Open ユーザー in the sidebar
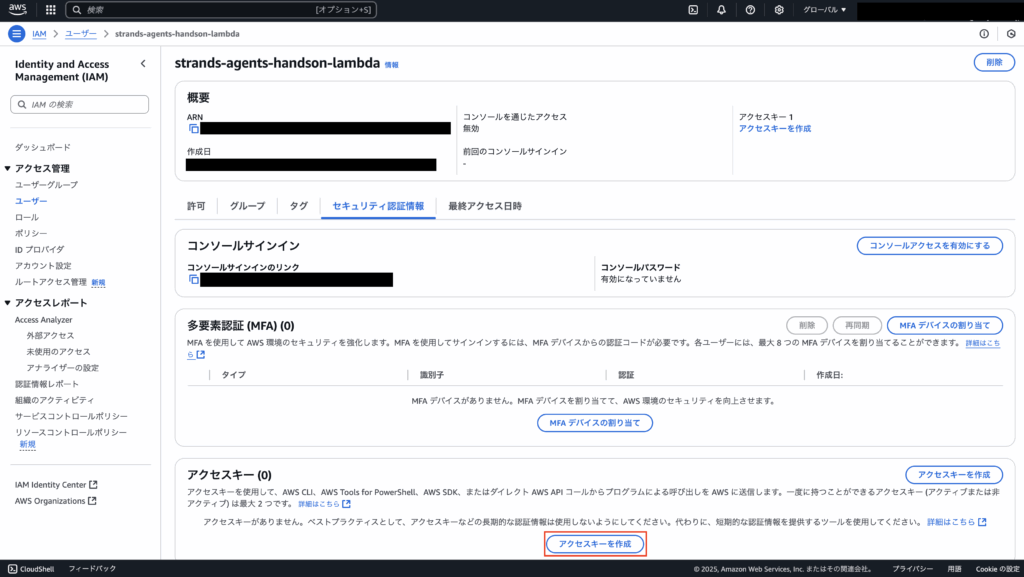Screen dimensions: 1024x577 pyautogui.click(x=31, y=201)
